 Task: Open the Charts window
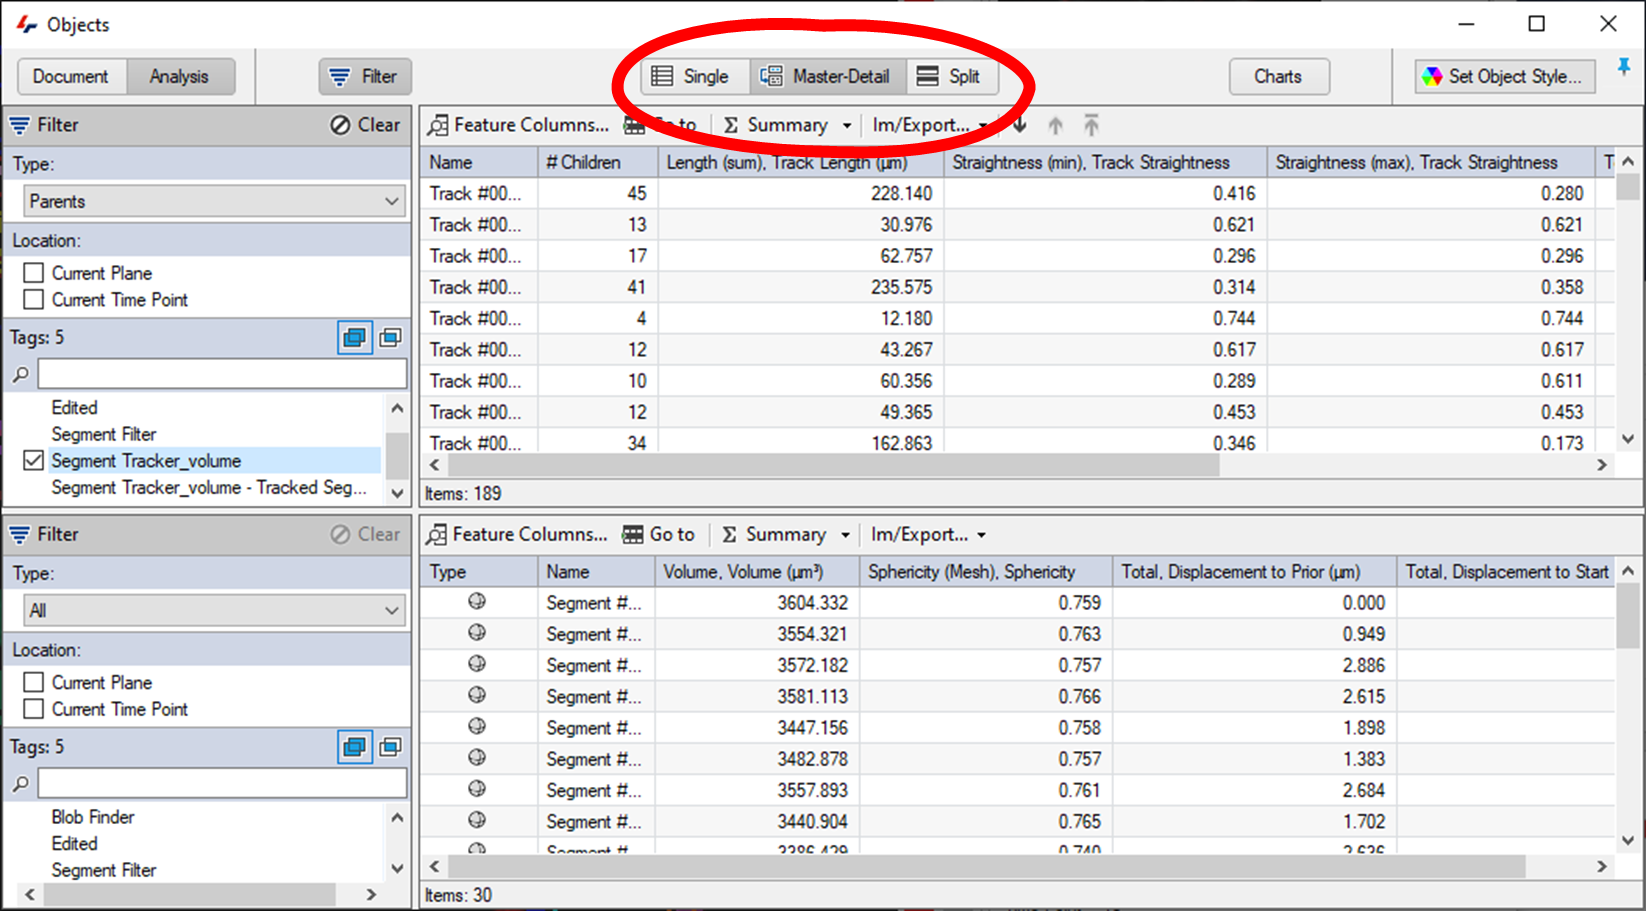(1279, 76)
